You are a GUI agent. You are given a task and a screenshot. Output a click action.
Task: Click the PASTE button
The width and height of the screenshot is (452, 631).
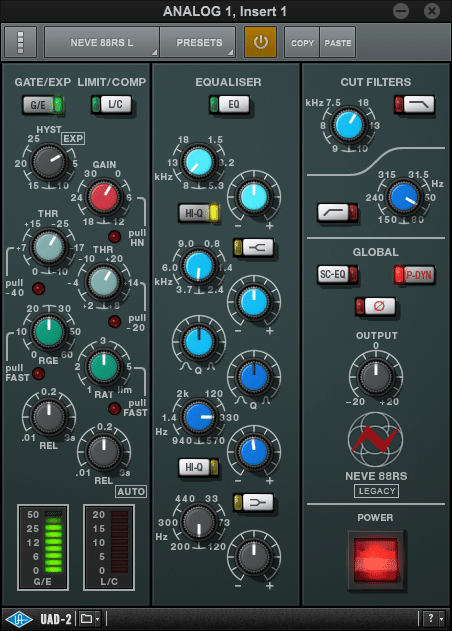[x=338, y=42]
